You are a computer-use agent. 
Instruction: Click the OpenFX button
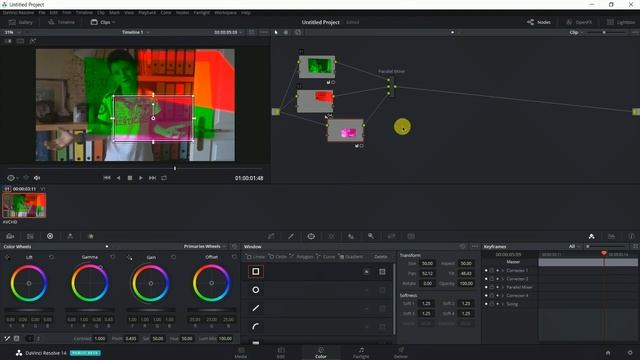[x=579, y=22]
